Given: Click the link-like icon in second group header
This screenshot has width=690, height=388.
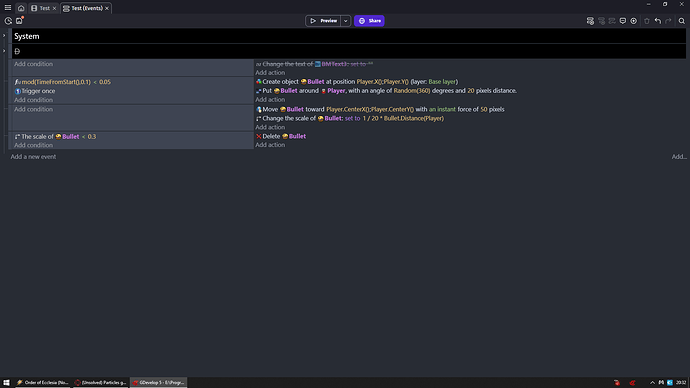Looking at the screenshot, I should pyautogui.click(x=17, y=51).
